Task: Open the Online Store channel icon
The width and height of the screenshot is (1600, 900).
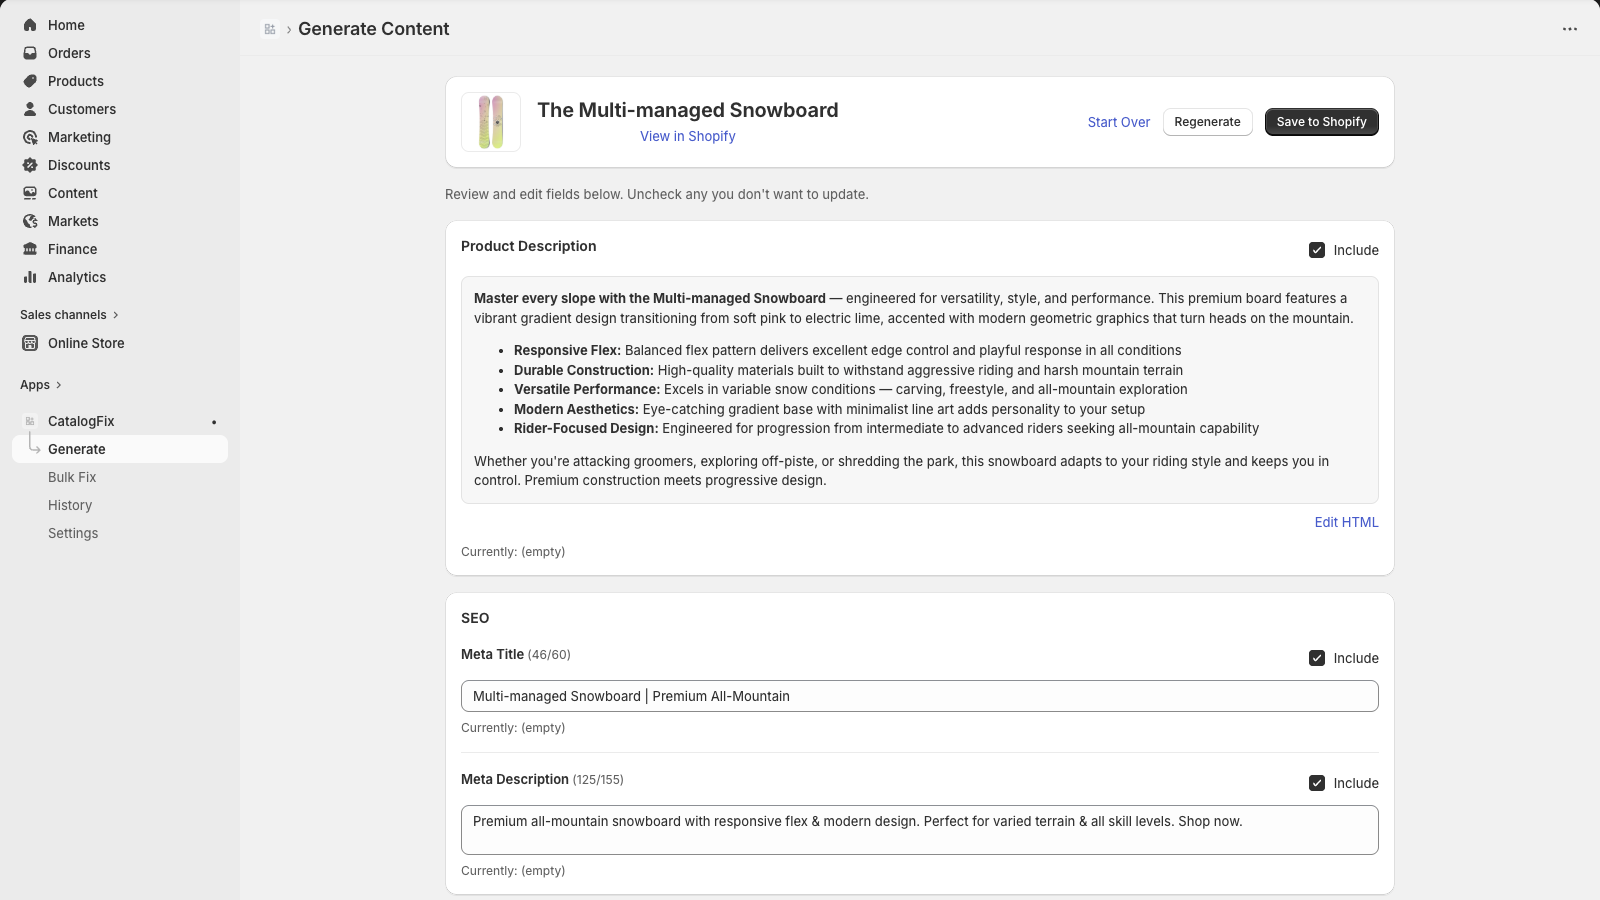Action: pyautogui.click(x=29, y=343)
